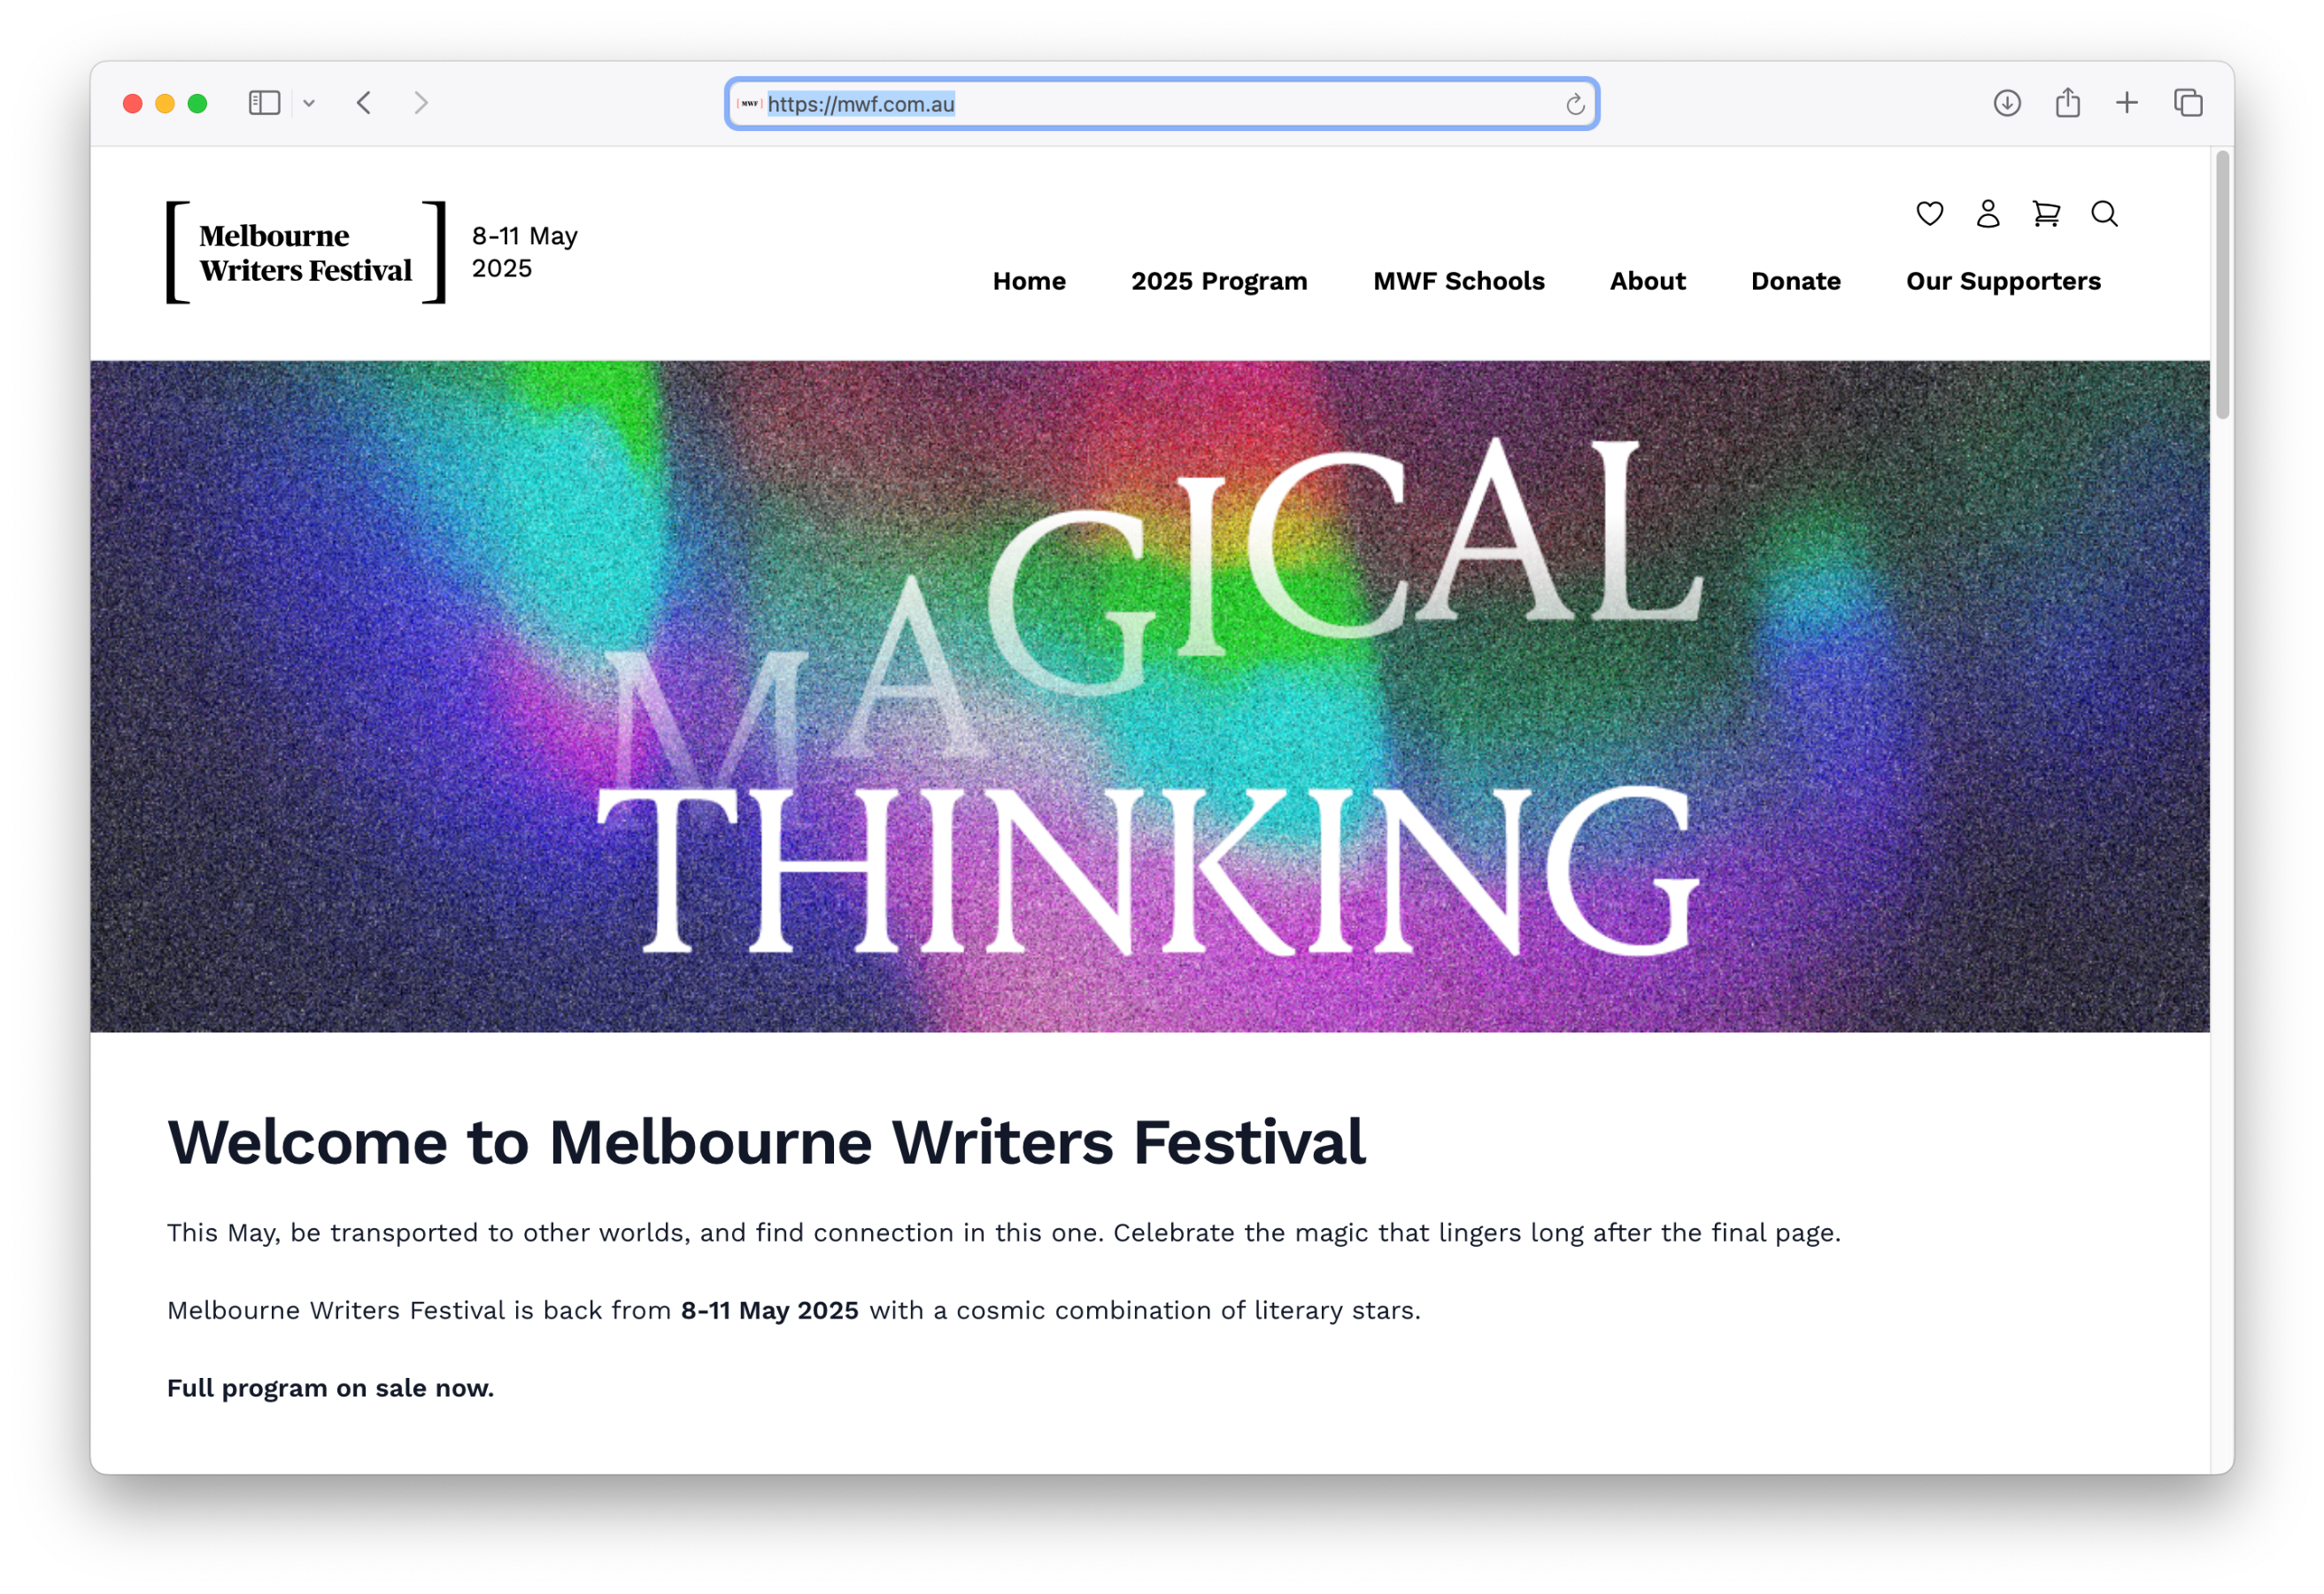Reload the page using the refresh icon
2324x1594 pixels.
1573,103
